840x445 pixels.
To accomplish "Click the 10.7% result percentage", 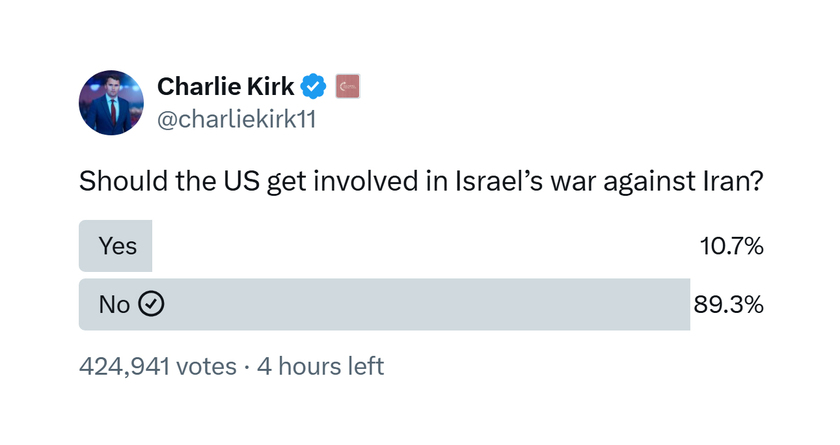I will (731, 246).
